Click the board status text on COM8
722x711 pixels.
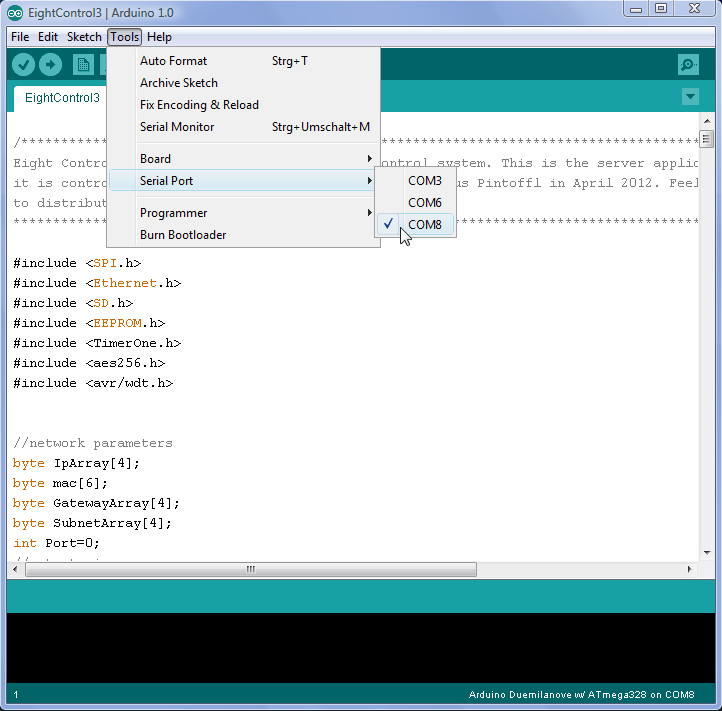[x=582, y=694]
